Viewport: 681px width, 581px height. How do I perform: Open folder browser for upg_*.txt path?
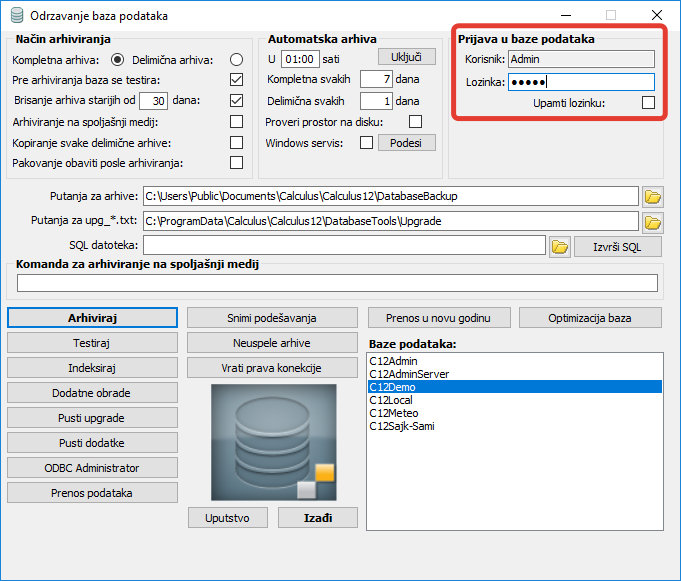point(652,221)
